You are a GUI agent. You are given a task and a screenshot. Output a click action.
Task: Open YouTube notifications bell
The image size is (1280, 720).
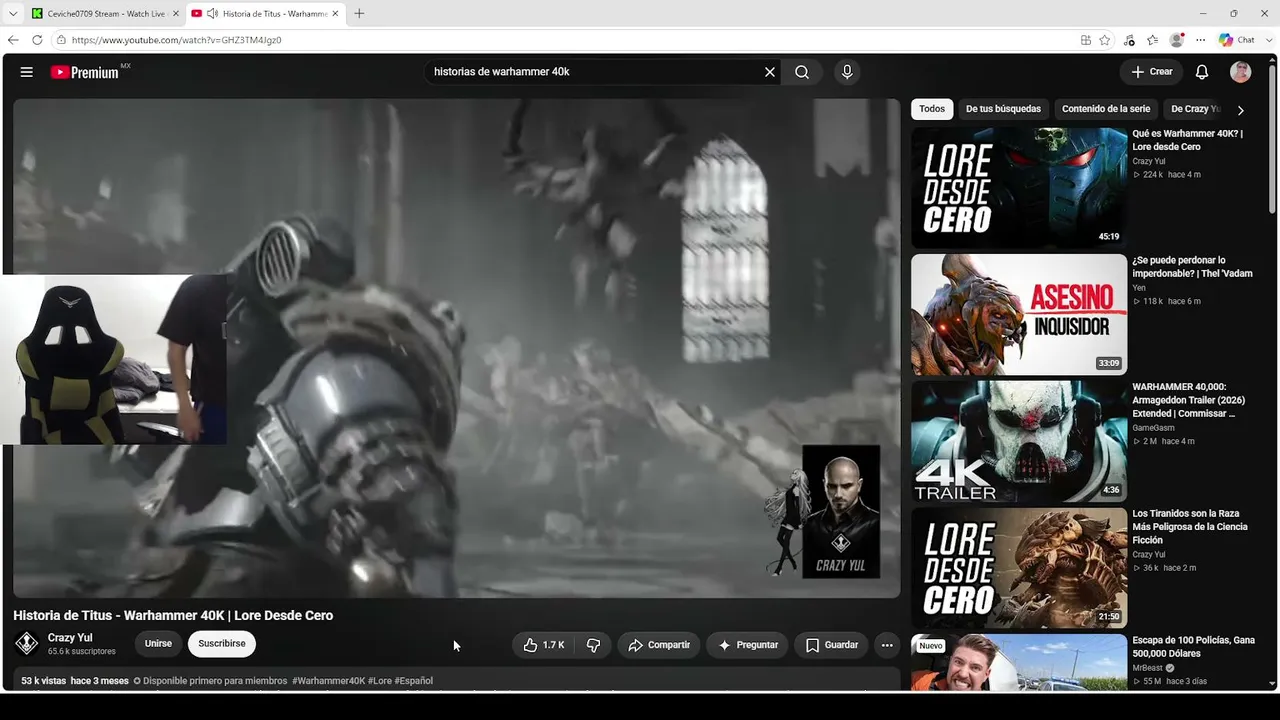click(x=1202, y=72)
